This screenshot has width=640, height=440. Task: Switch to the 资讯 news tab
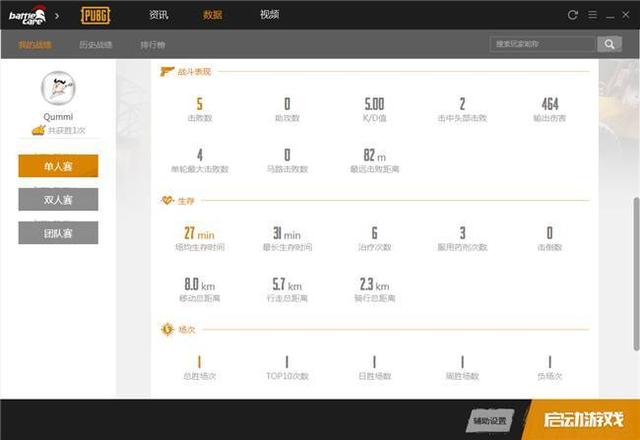[x=158, y=15]
